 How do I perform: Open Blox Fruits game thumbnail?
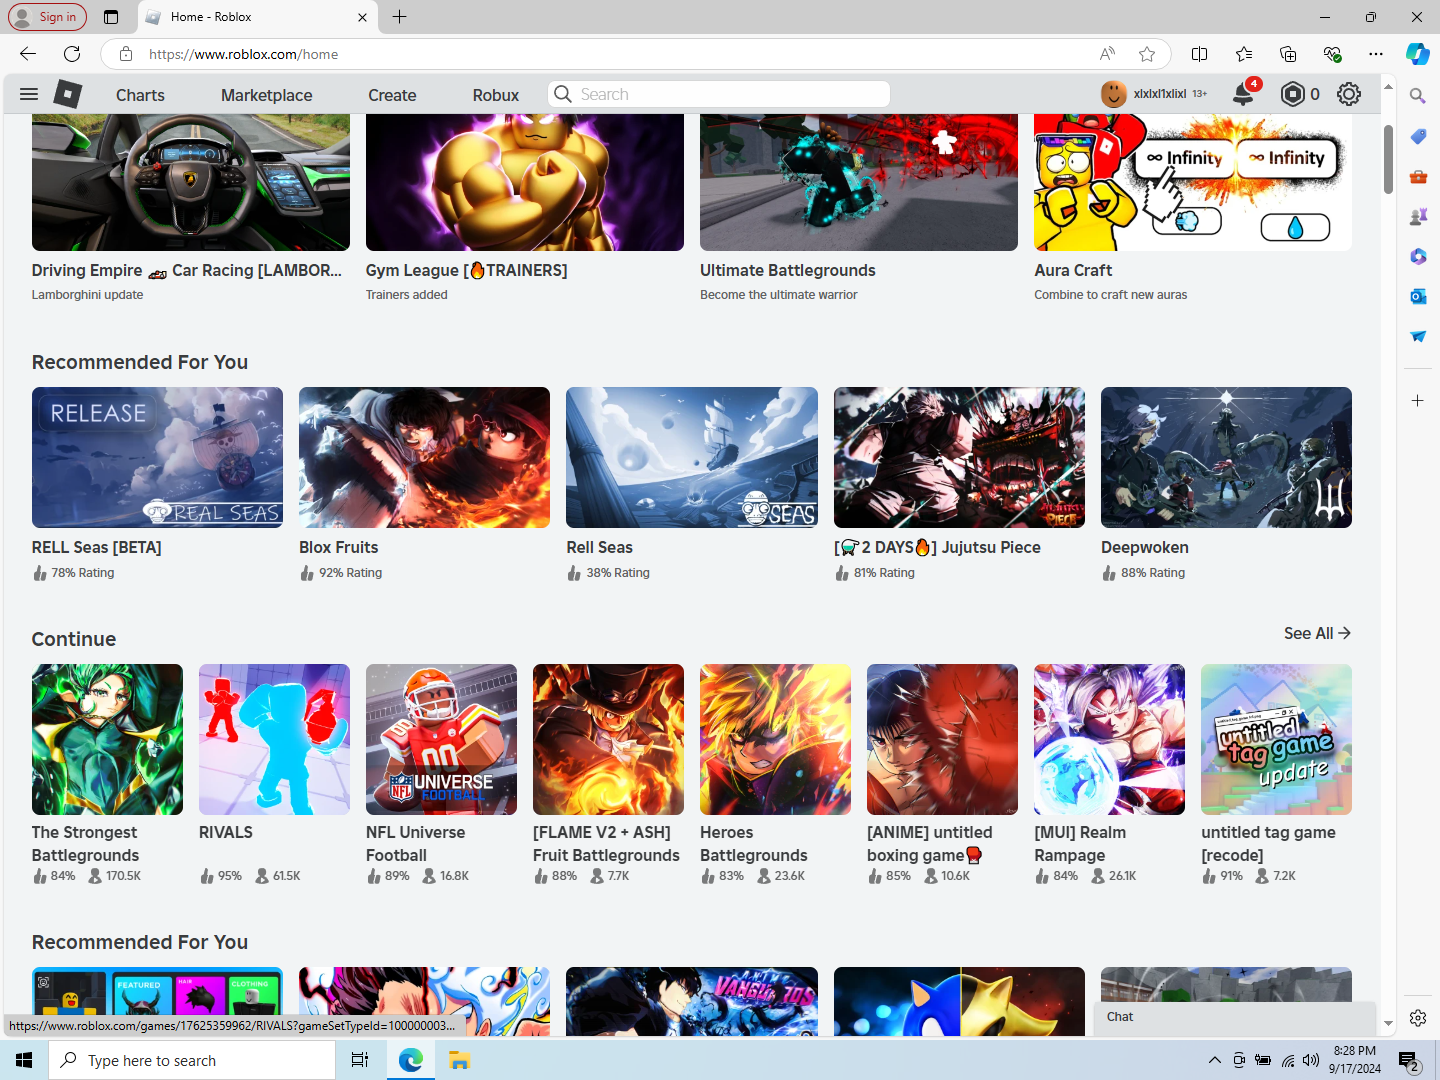[x=424, y=457]
